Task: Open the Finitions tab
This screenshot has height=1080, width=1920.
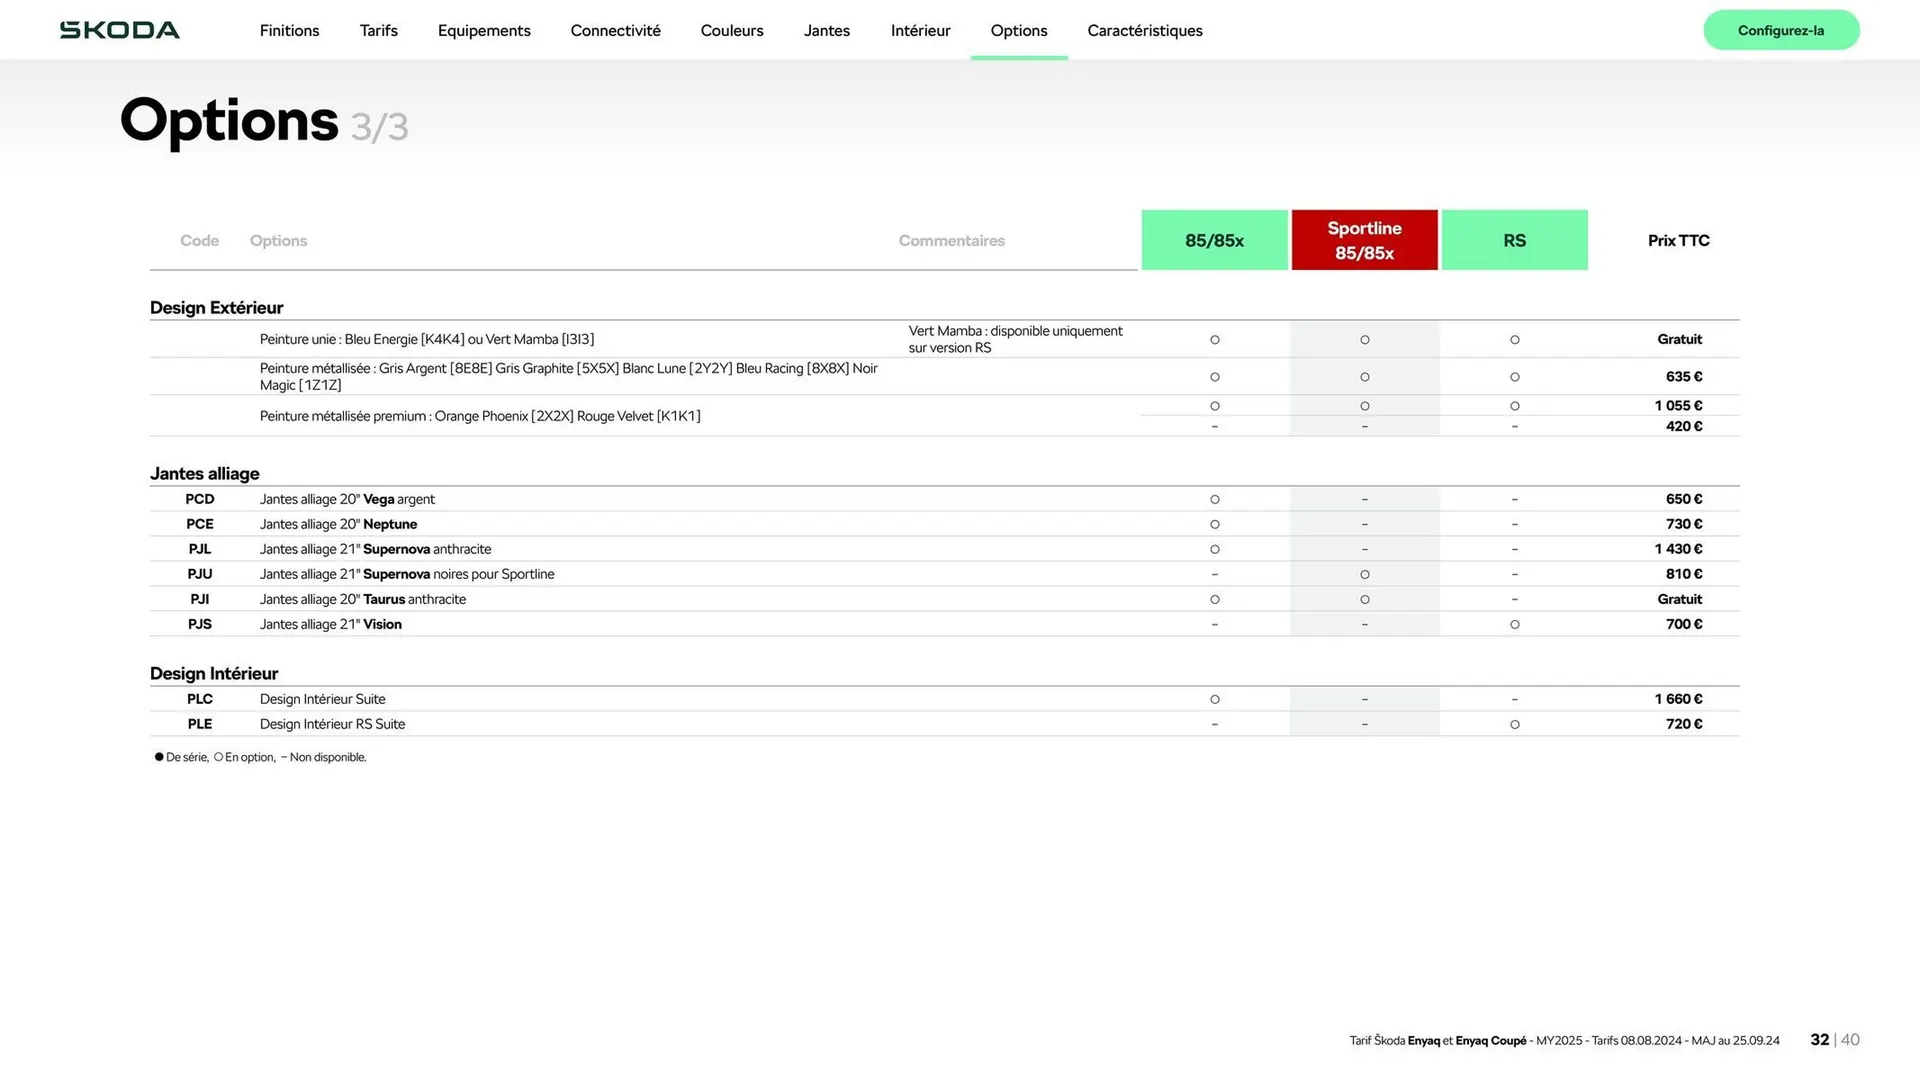Action: point(289,30)
